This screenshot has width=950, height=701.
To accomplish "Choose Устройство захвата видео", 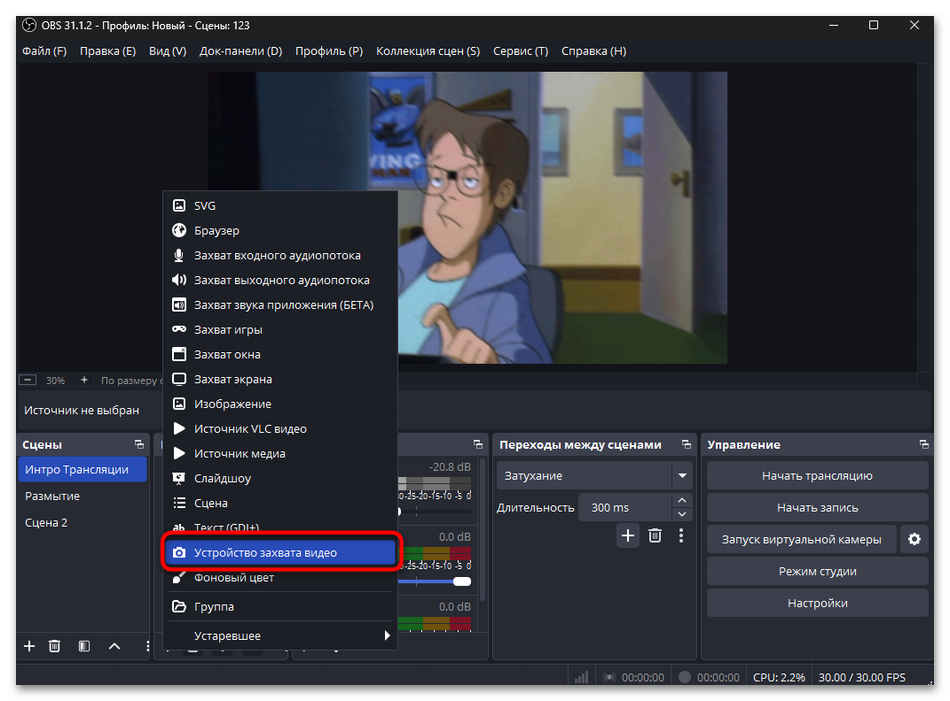I will point(280,553).
